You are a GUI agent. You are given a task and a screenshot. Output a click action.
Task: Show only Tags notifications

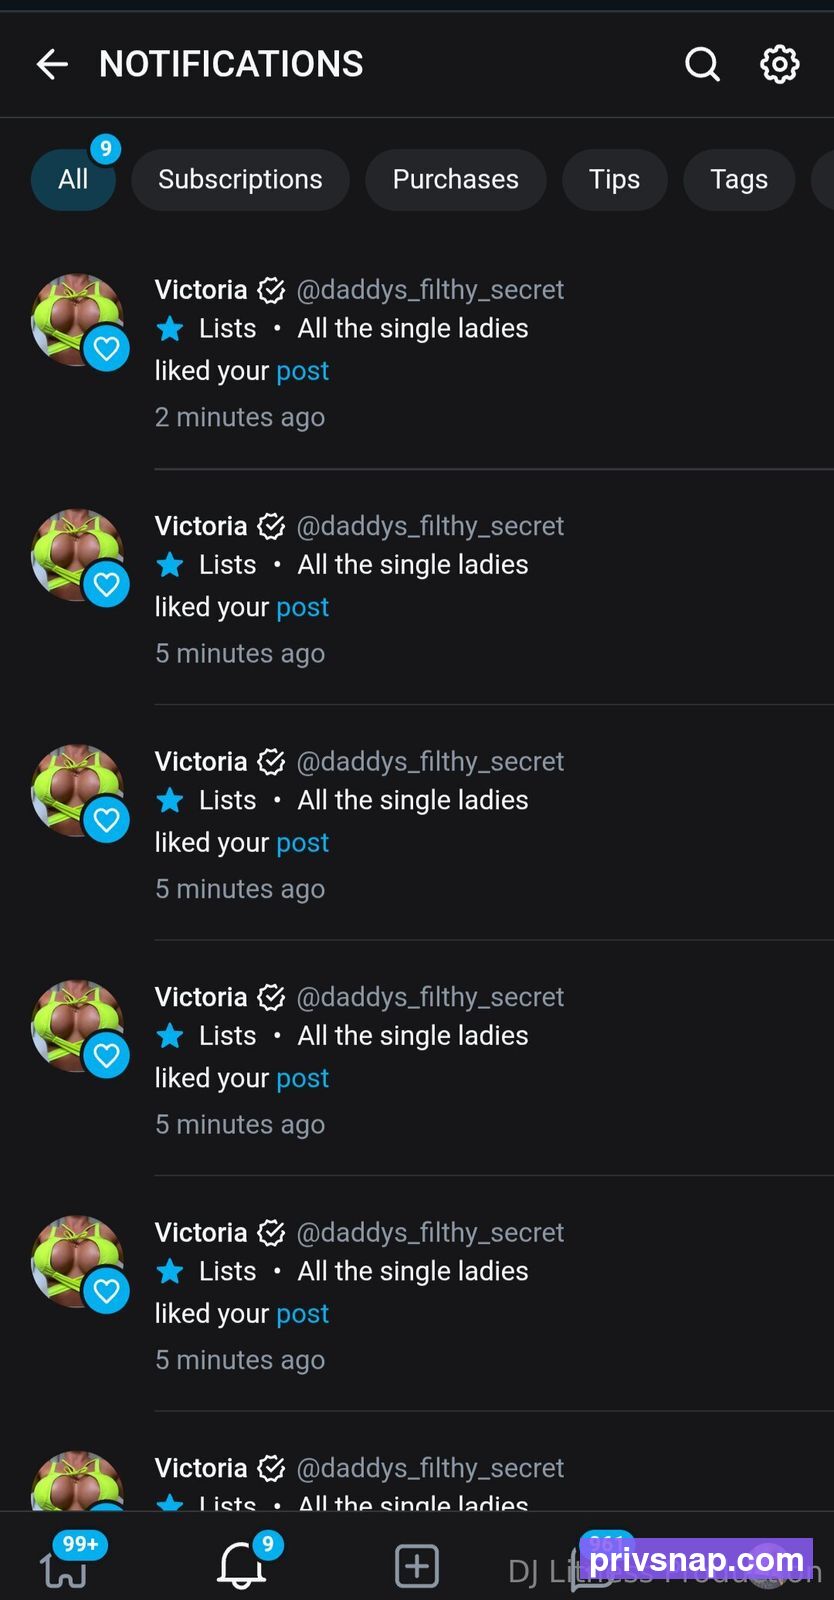click(739, 180)
